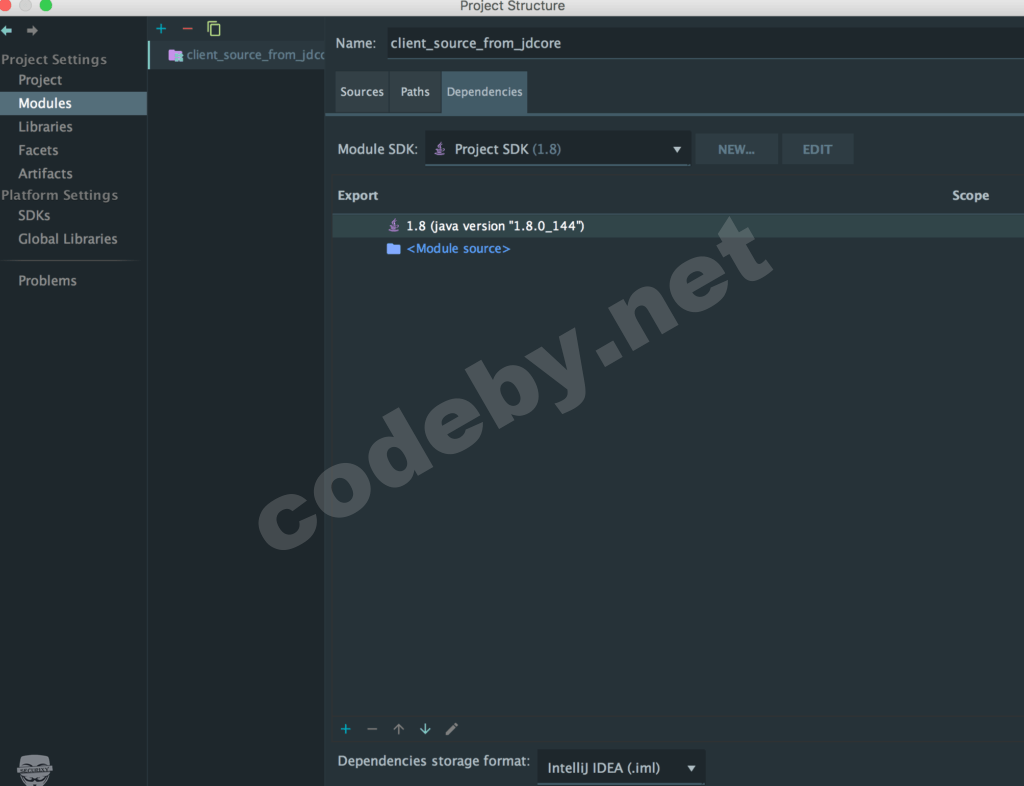Screen dimensions: 1024x786
Task: Add a new module with plus icon
Action: pyautogui.click(x=161, y=29)
